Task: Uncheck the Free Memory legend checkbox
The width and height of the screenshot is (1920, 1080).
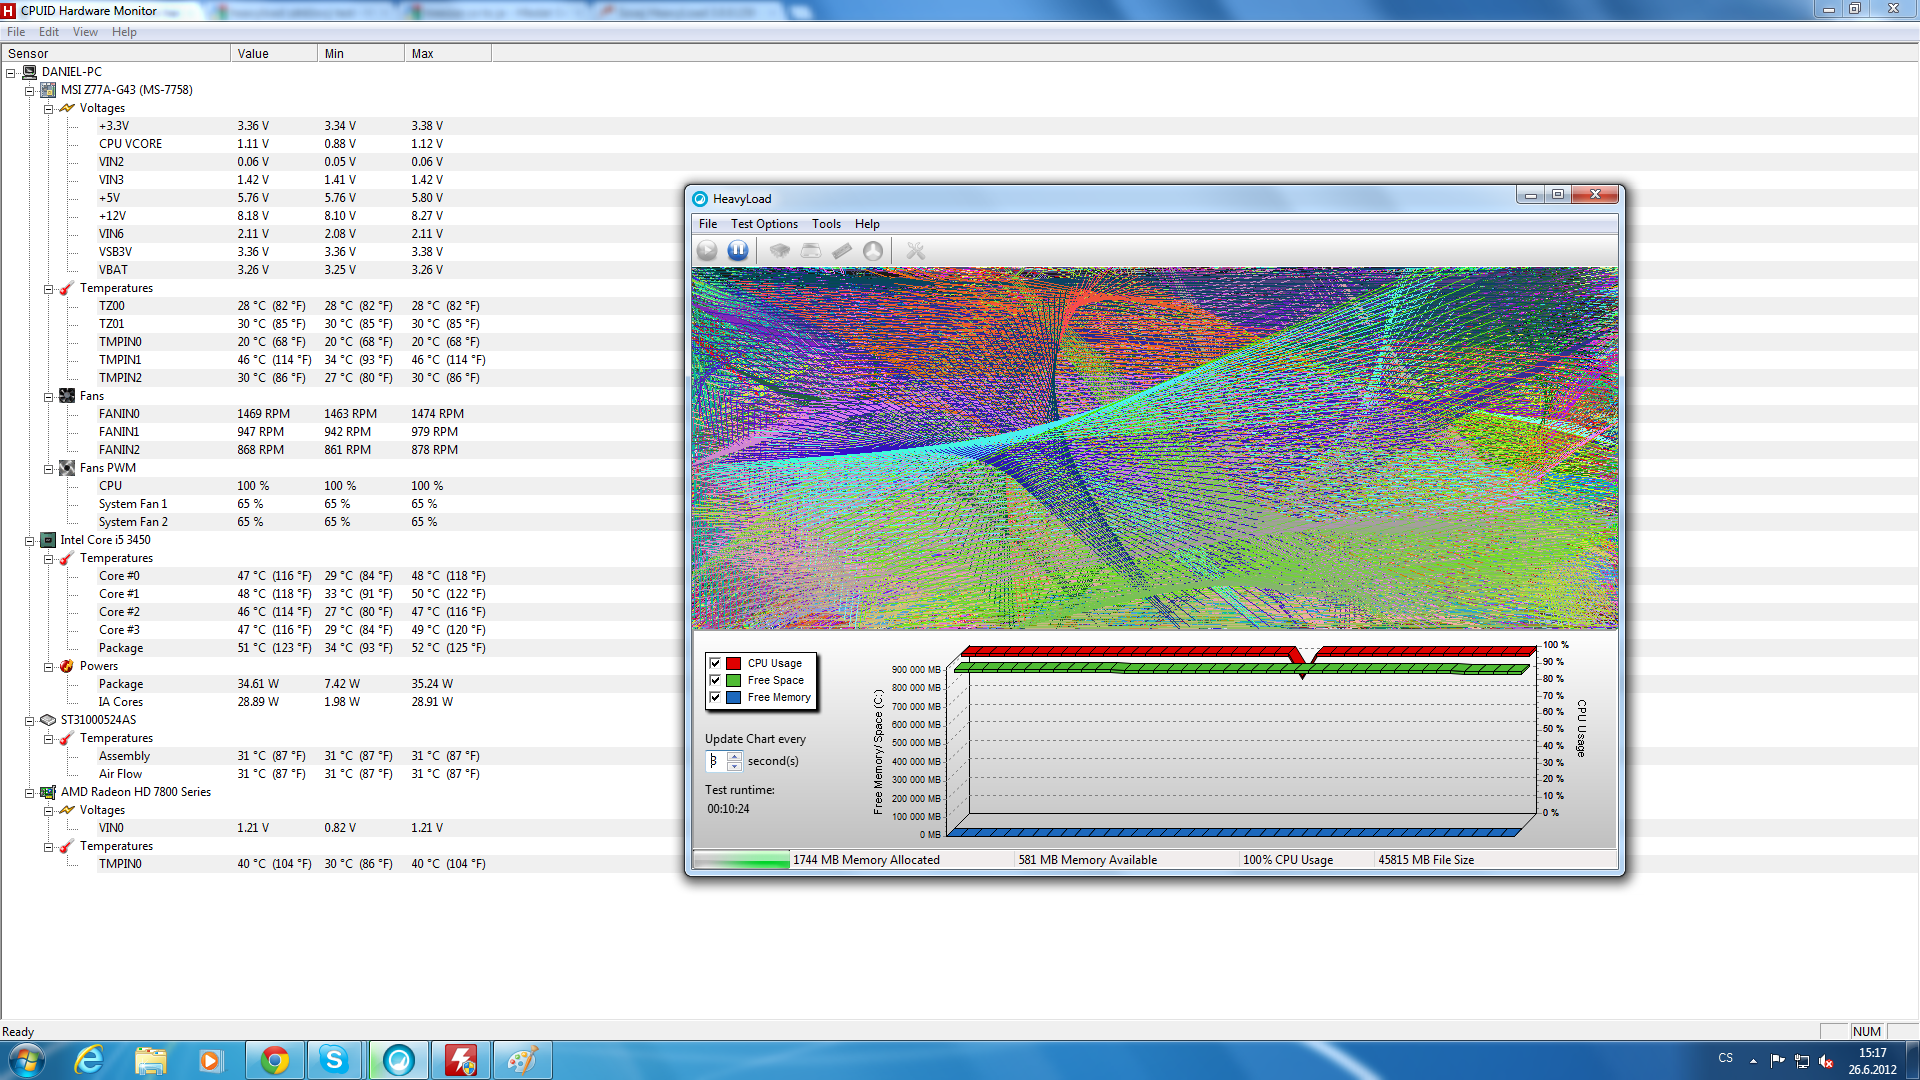Action: (x=715, y=697)
